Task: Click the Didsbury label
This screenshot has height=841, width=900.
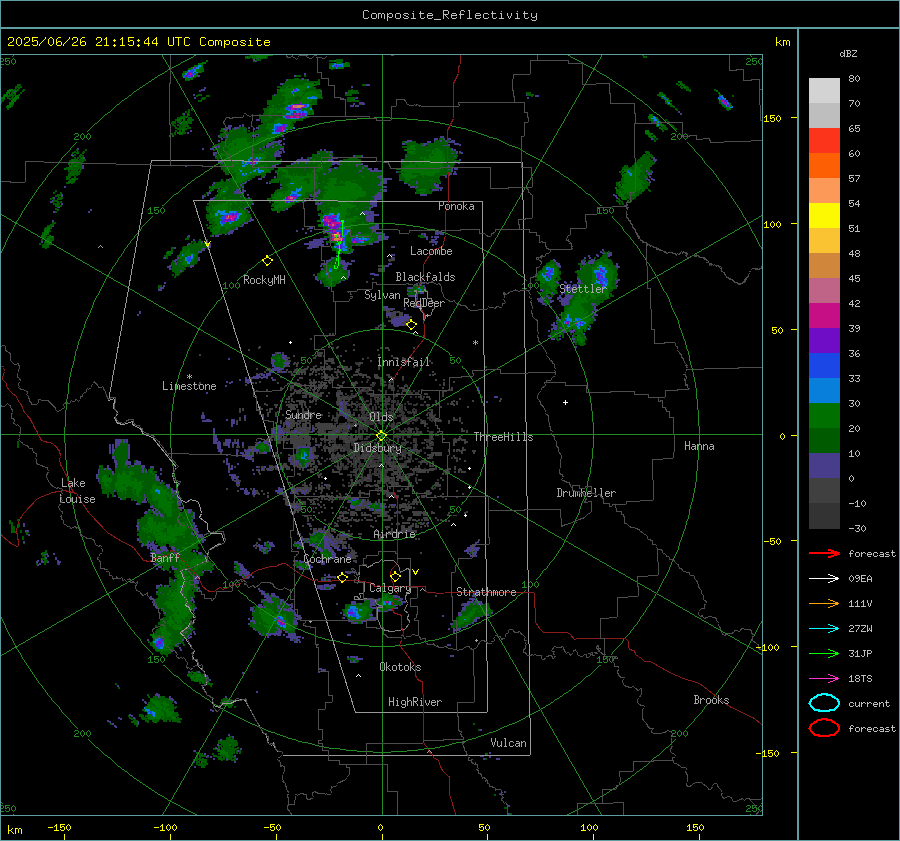Action: coord(377,448)
